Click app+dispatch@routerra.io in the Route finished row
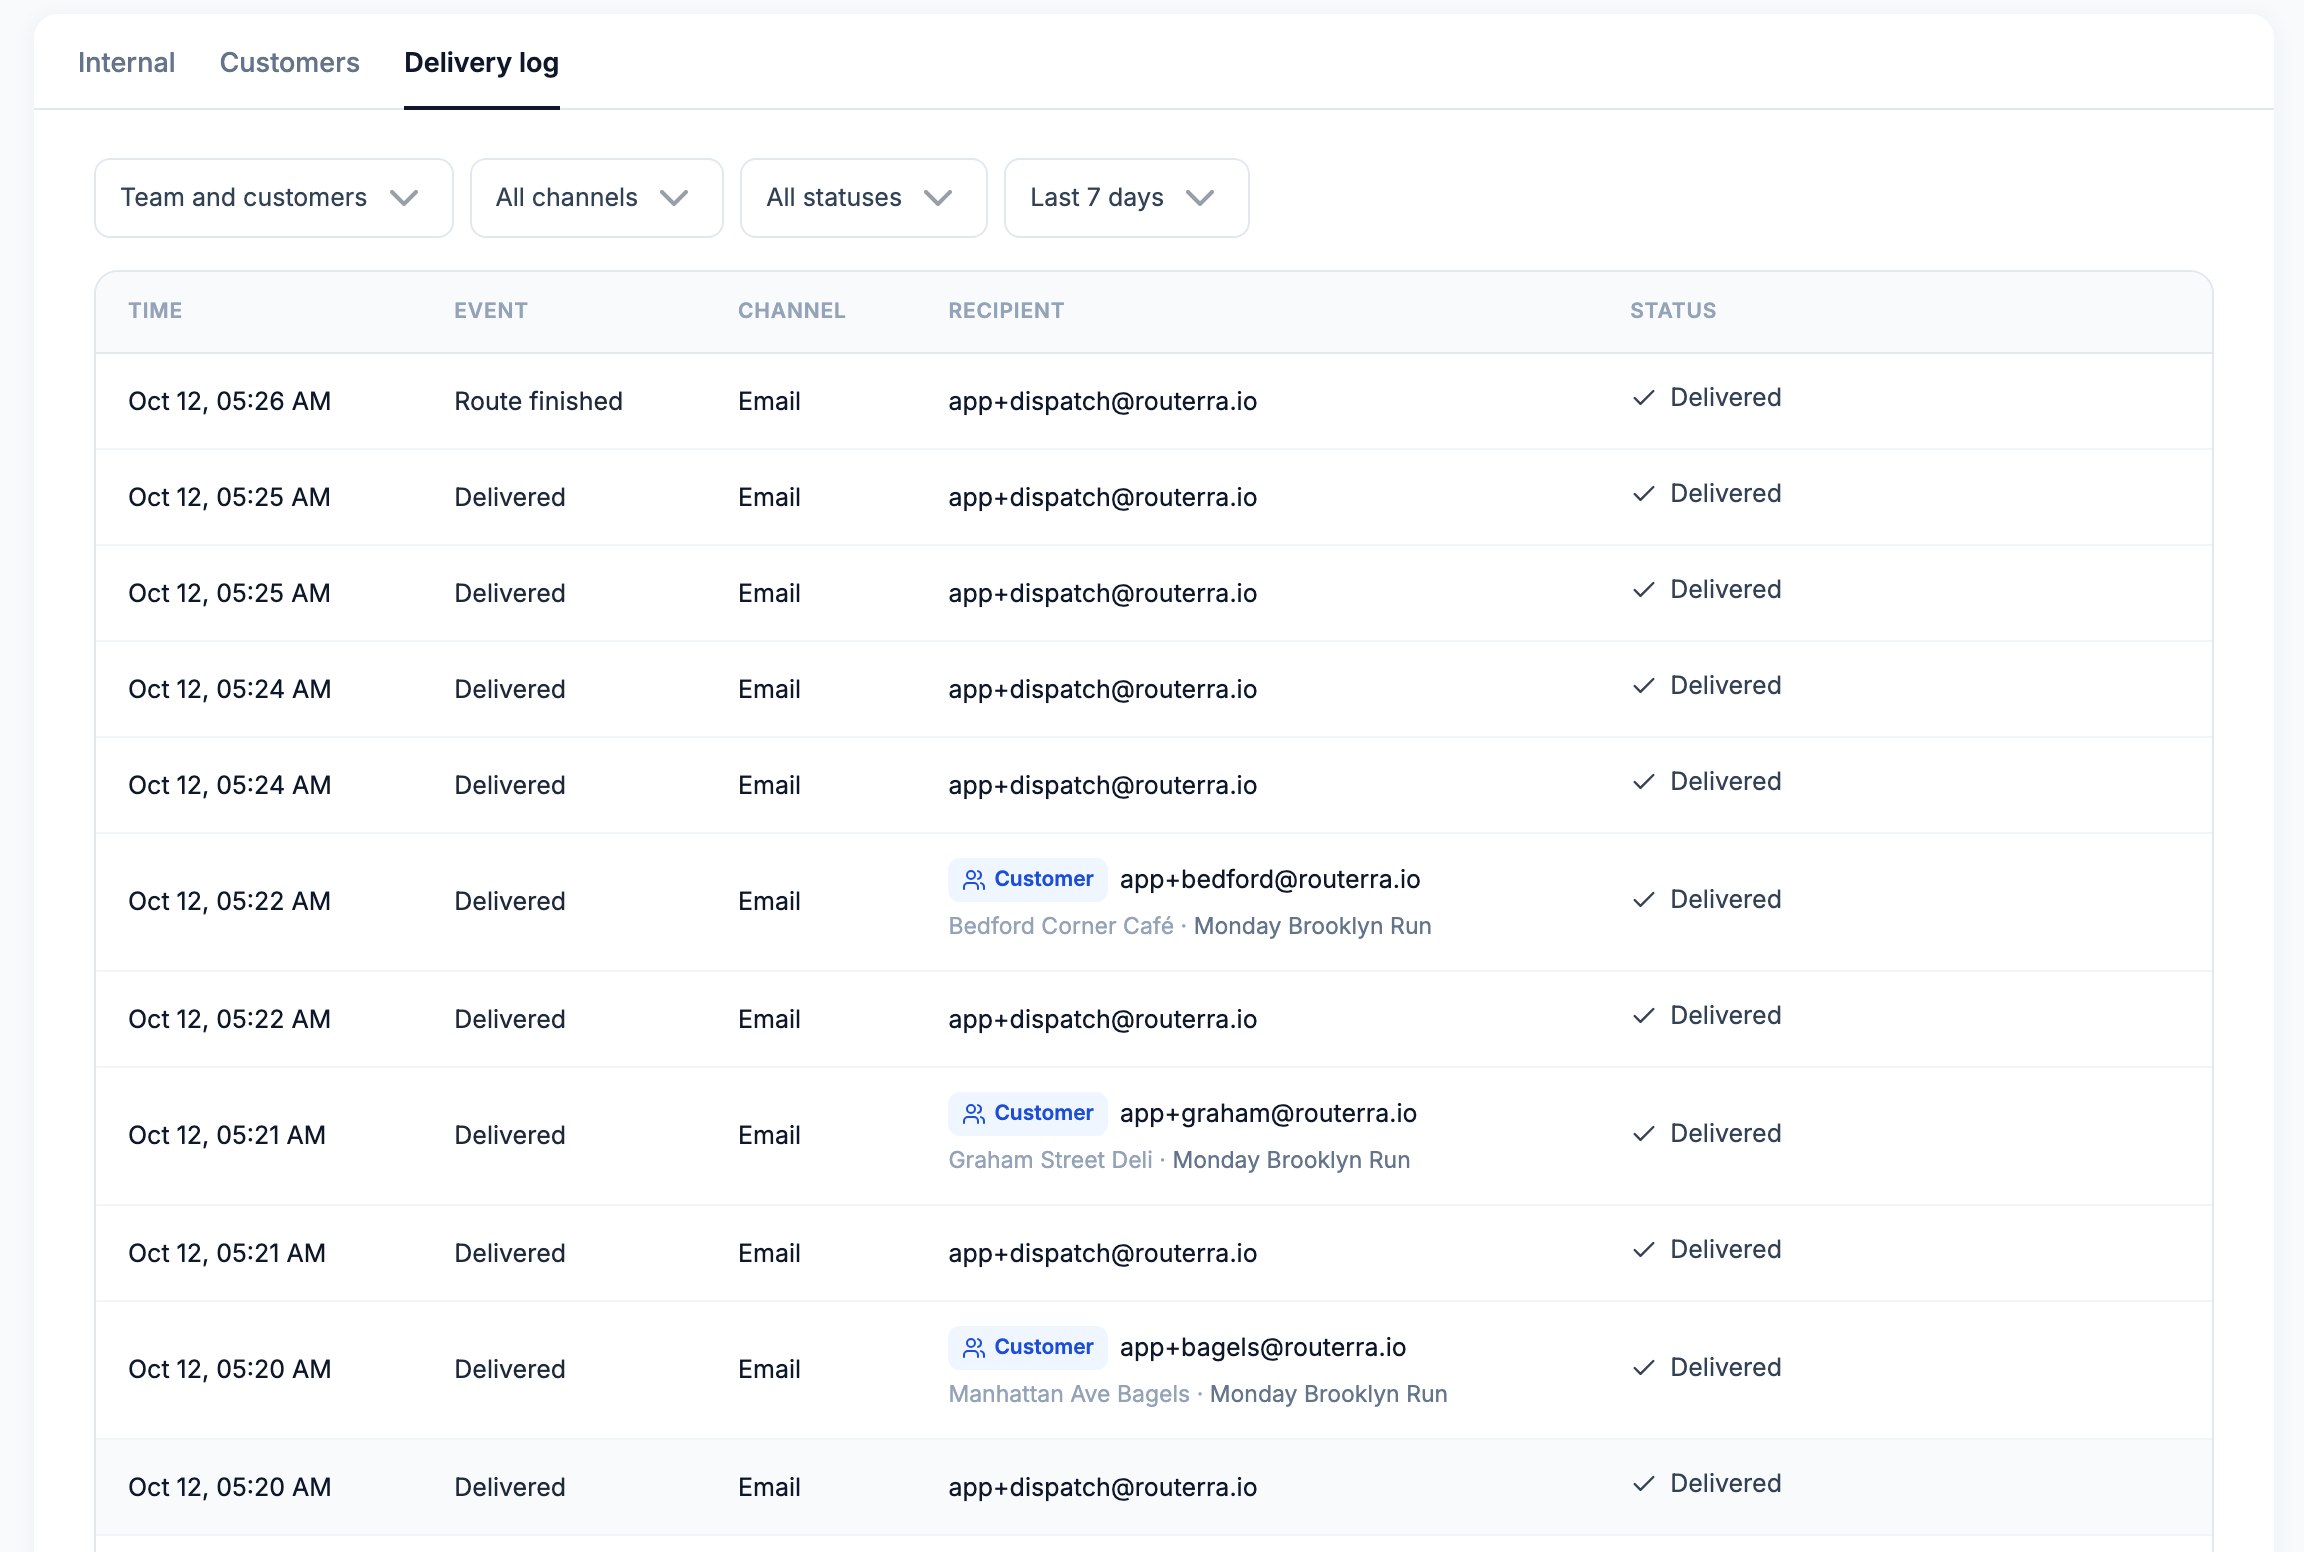The width and height of the screenshot is (2304, 1552). tap(1102, 401)
